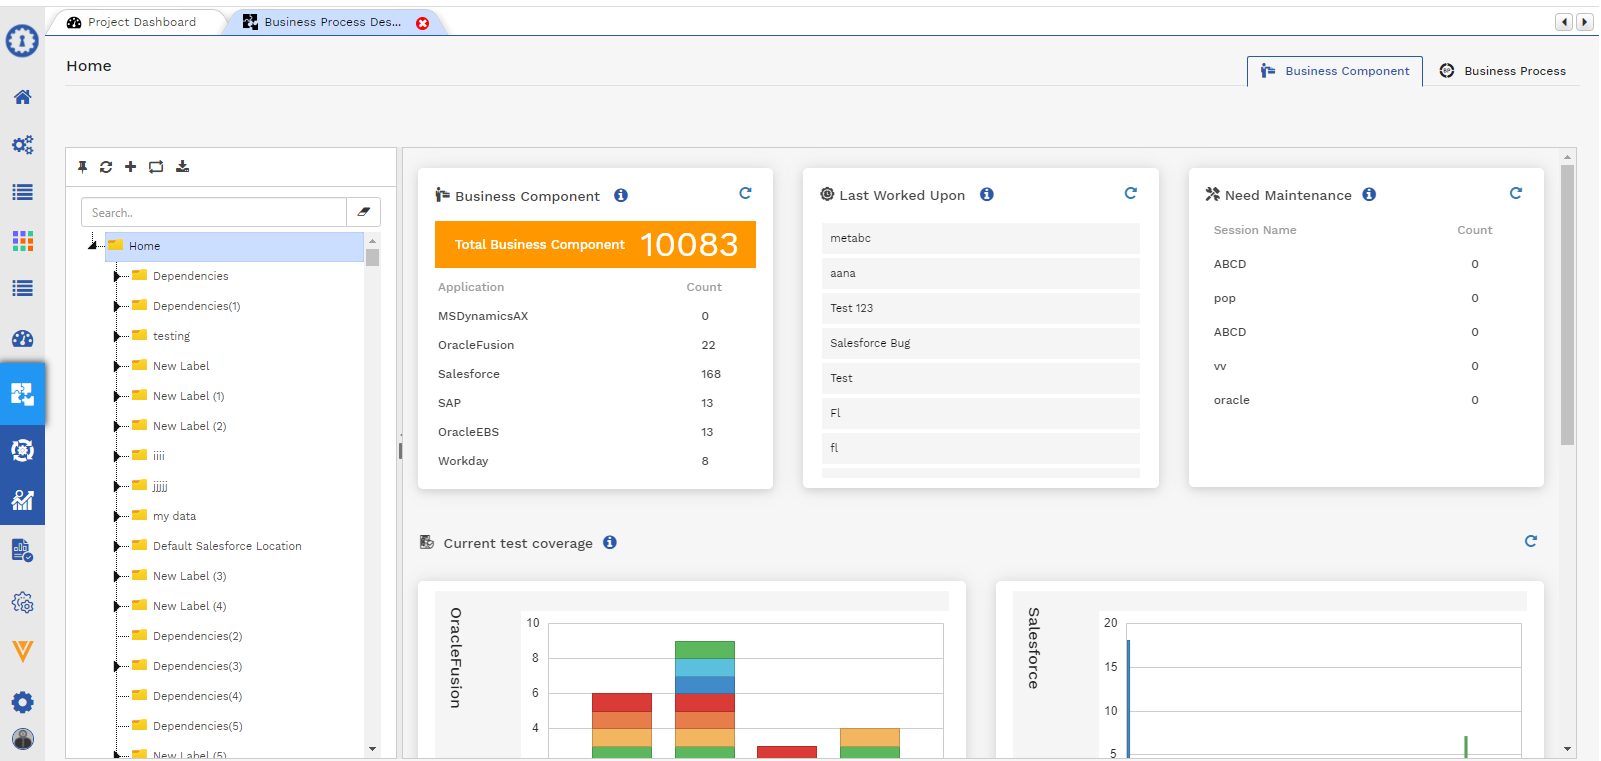Refresh the Last Worked Upon card
The image size is (1601, 761).
tap(1131, 193)
